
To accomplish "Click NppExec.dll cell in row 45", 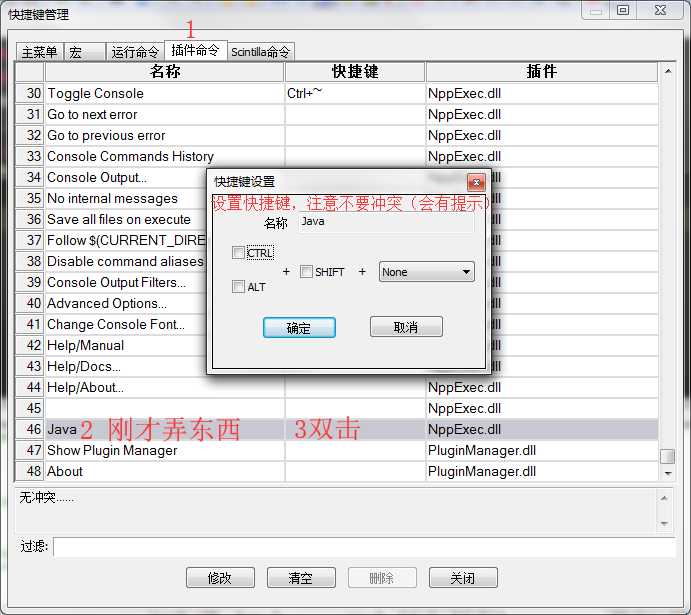I will coord(542,408).
